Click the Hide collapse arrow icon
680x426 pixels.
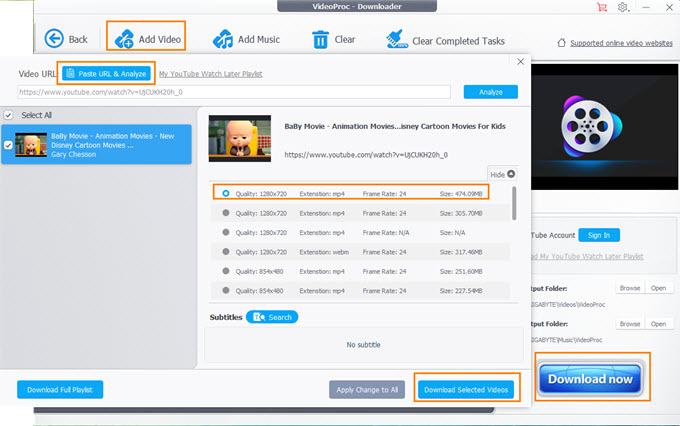click(511, 174)
